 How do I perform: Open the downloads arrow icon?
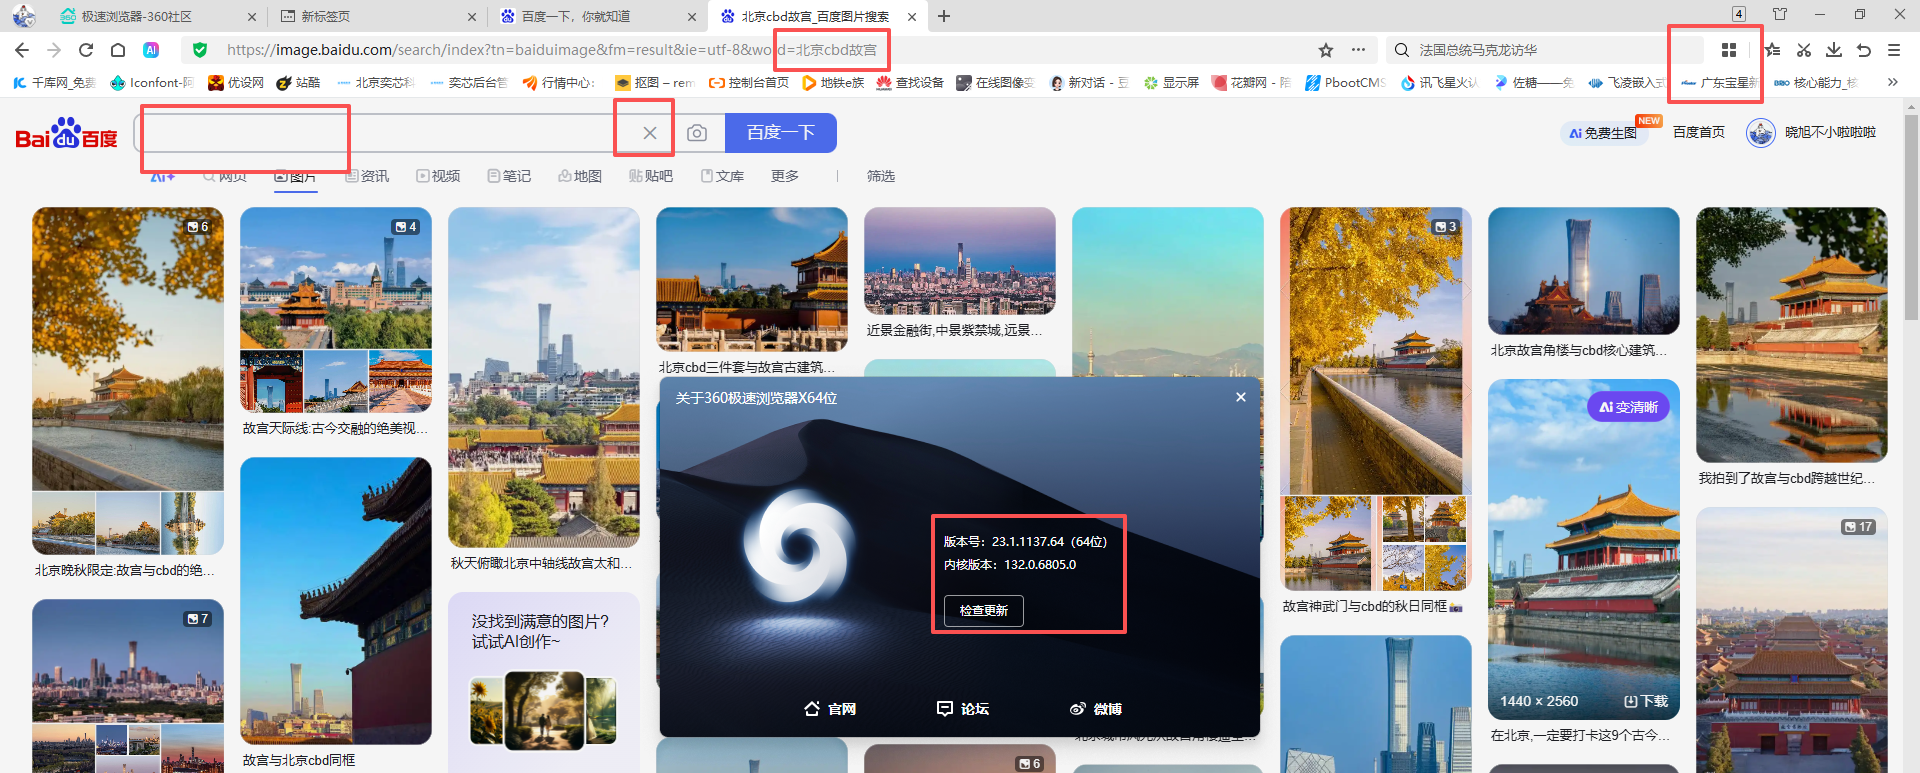[1834, 50]
